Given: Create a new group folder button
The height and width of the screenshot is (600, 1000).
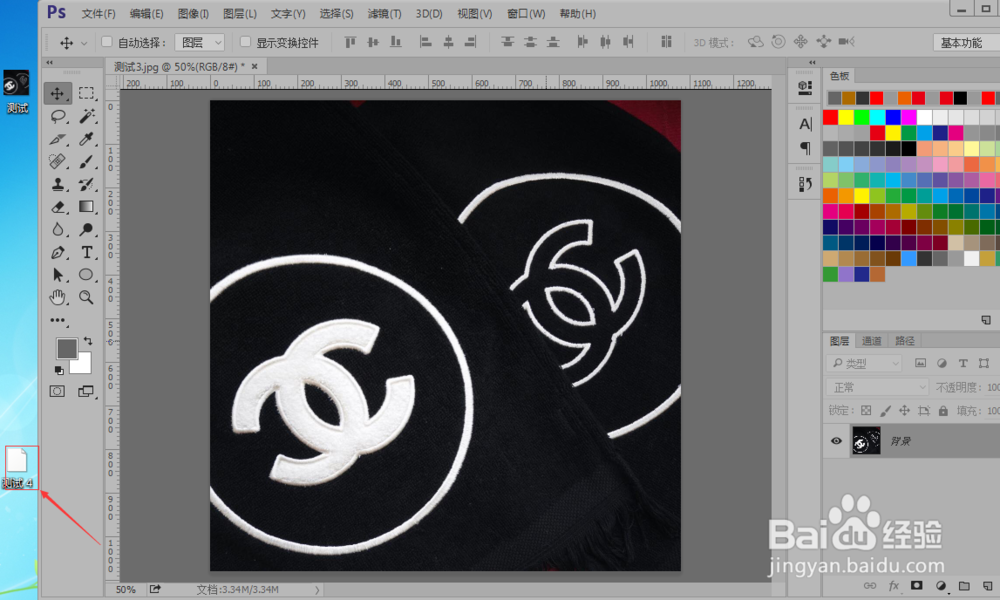Looking at the screenshot, I should (964, 585).
